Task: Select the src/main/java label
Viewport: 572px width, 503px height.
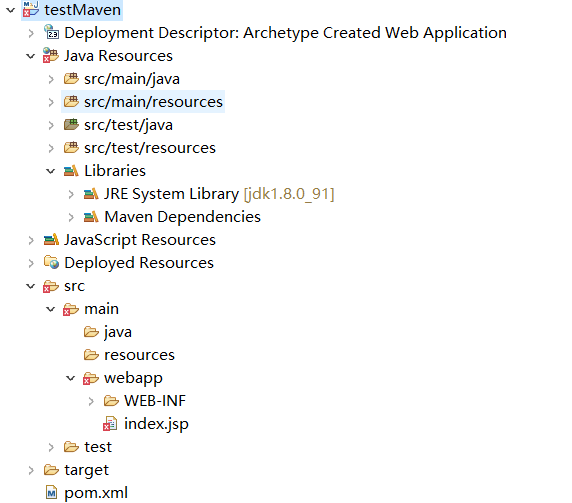Action: pos(132,79)
